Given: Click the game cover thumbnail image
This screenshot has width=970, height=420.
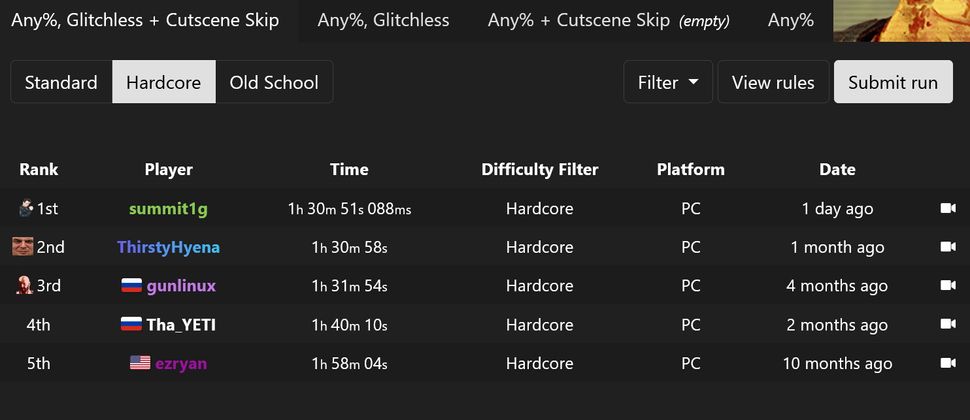Looking at the screenshot, I should tap(902, 20).
